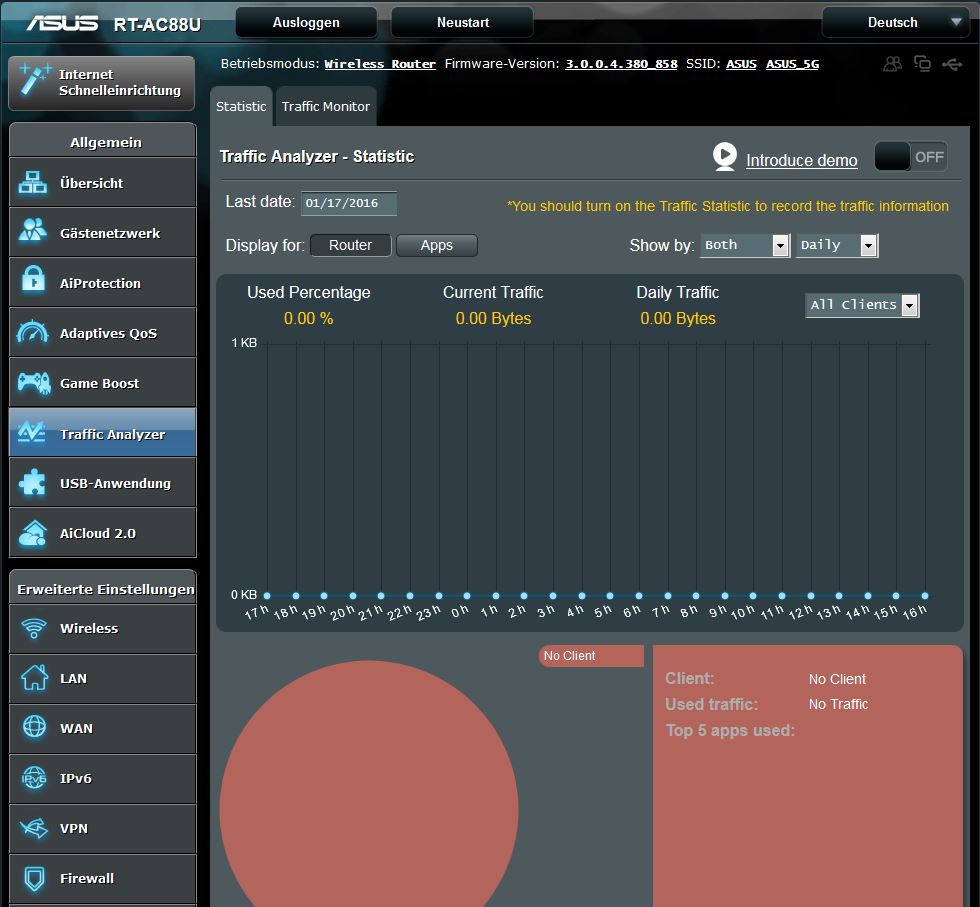Open IPv6 globe icon
980x907 pixels.
34,778
